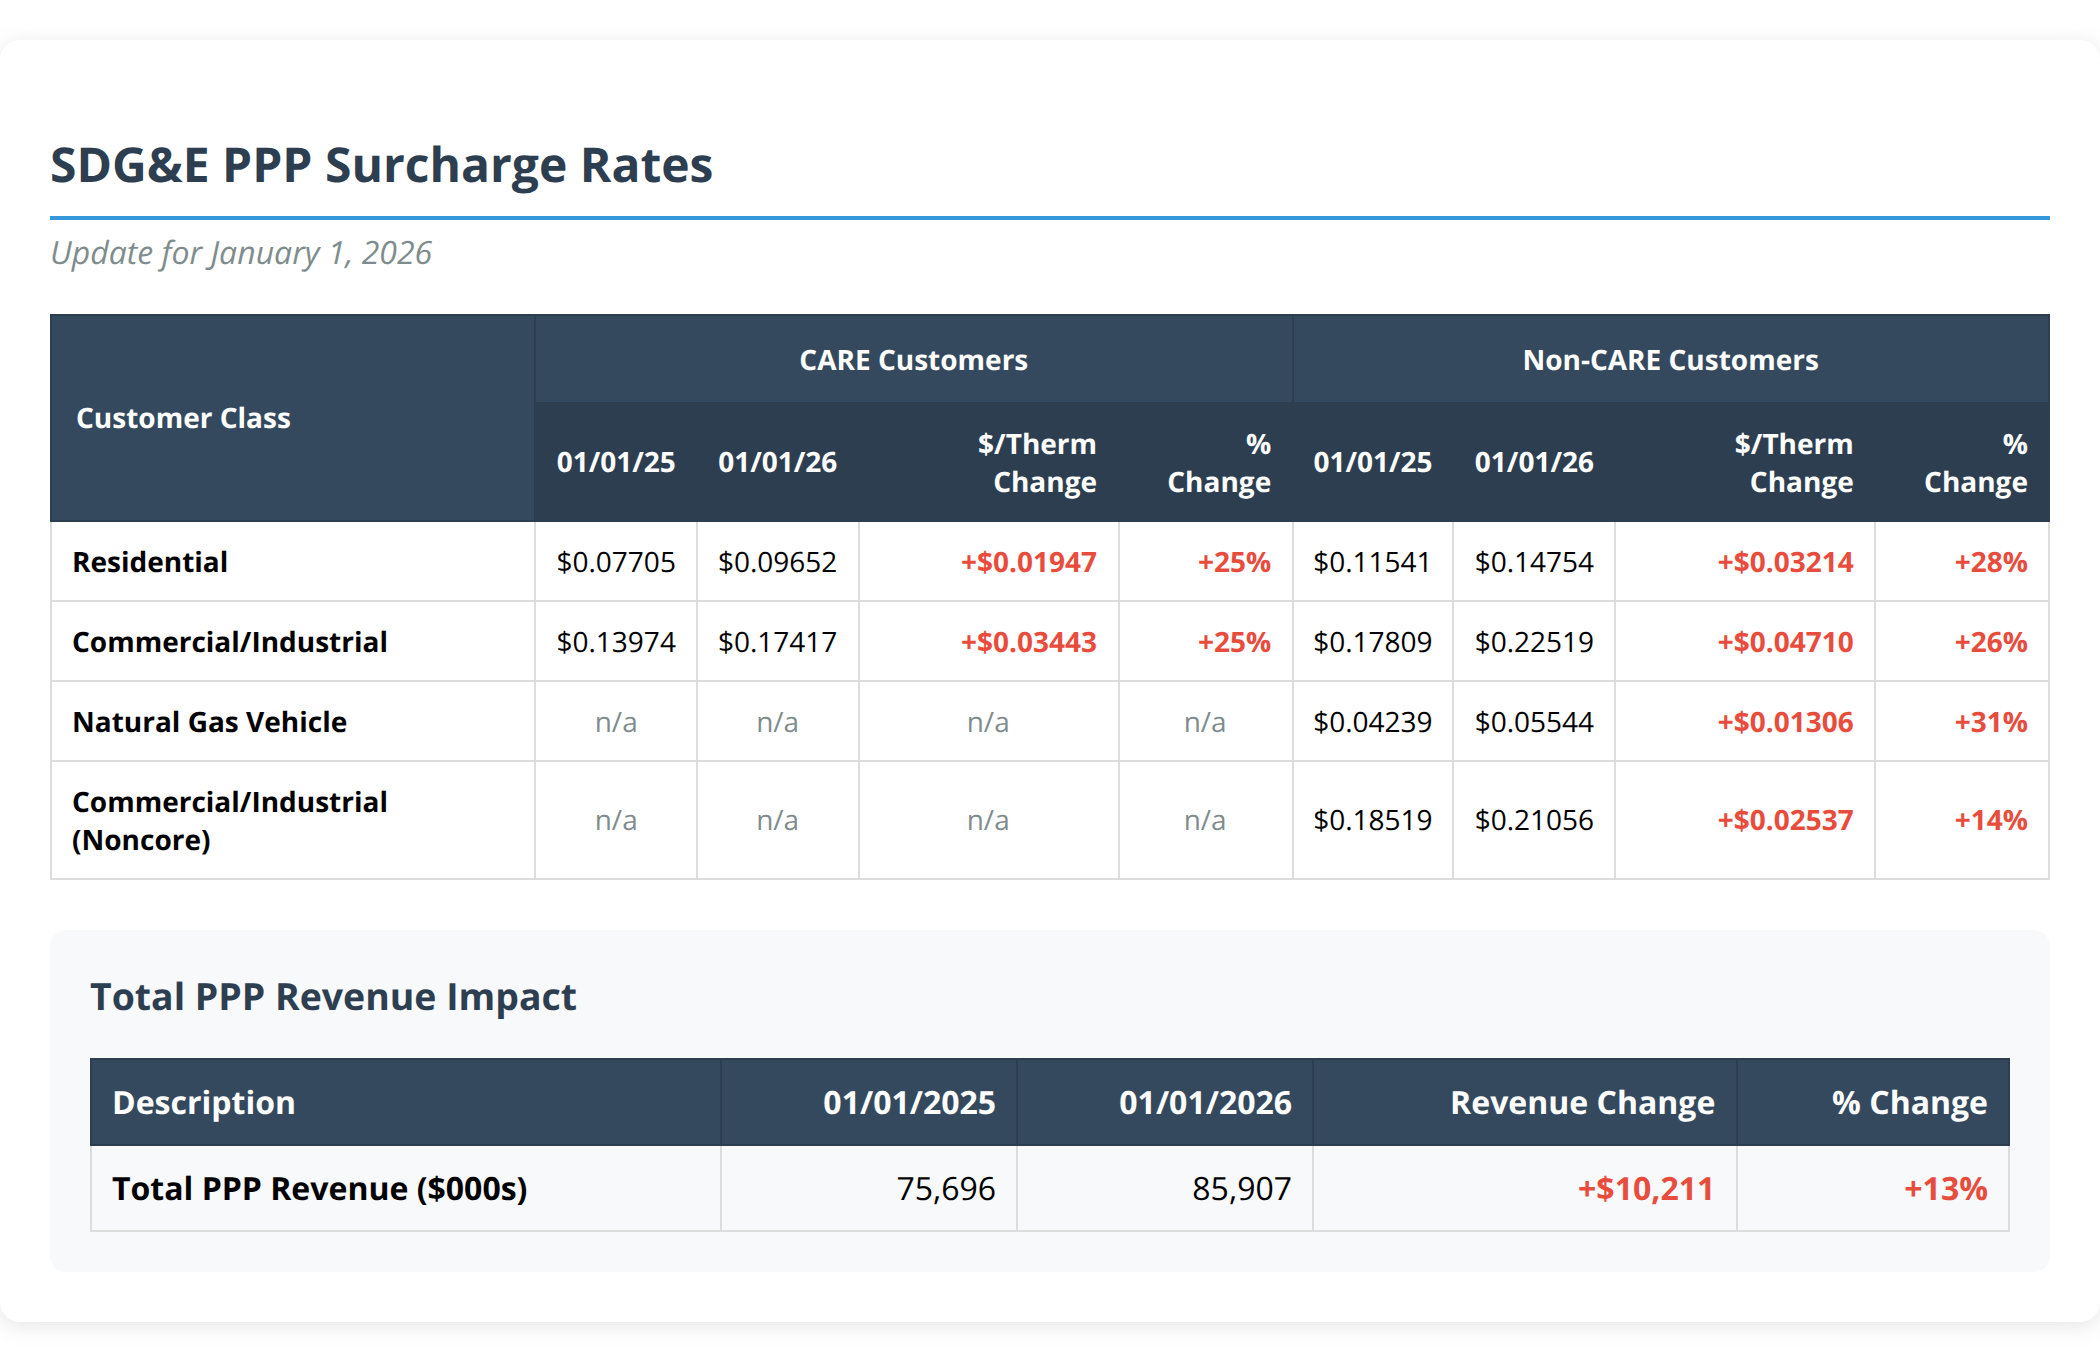Select the Update for January 1, 2026 subtitle
Screen dimensions: 2100x1362
(241, 253)
